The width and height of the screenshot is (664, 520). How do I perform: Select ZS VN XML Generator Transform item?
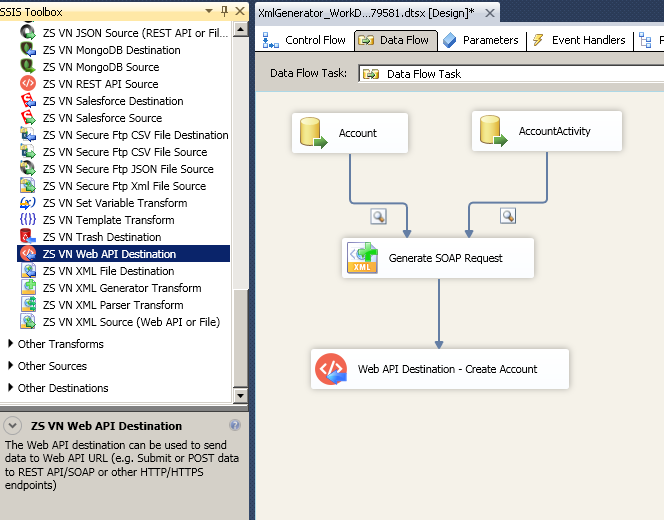pos(121,288)
